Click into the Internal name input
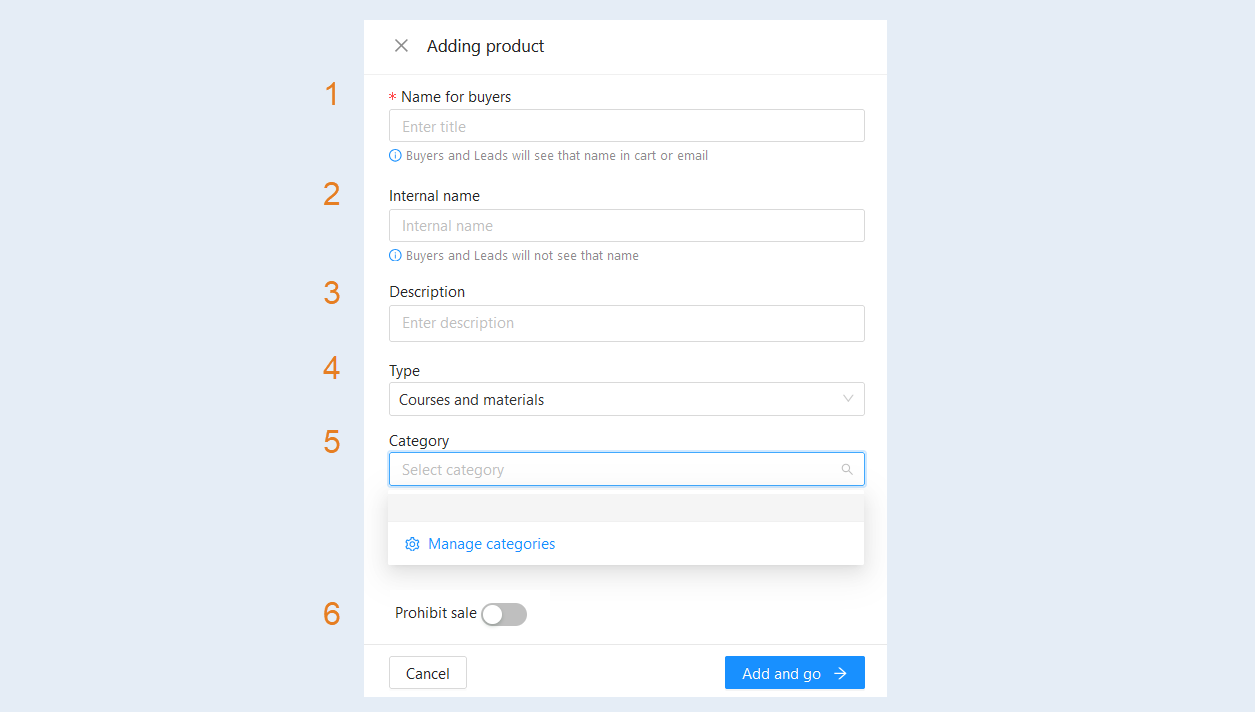The width and height of the screenshot is (1255, 712). [627, 226]
